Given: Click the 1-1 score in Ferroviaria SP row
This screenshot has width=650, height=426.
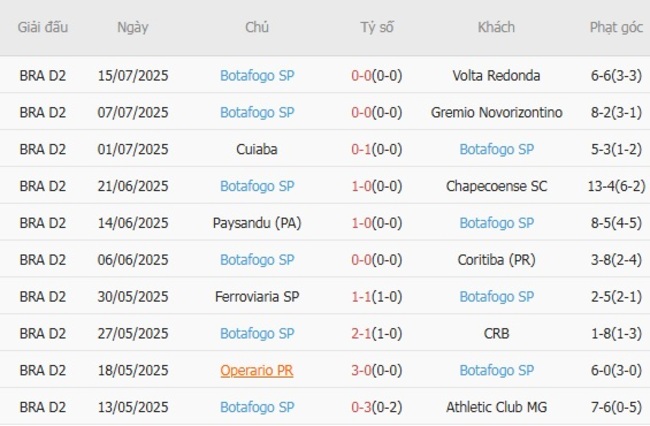Looking at the screenshot, I should tap(361, 297).
